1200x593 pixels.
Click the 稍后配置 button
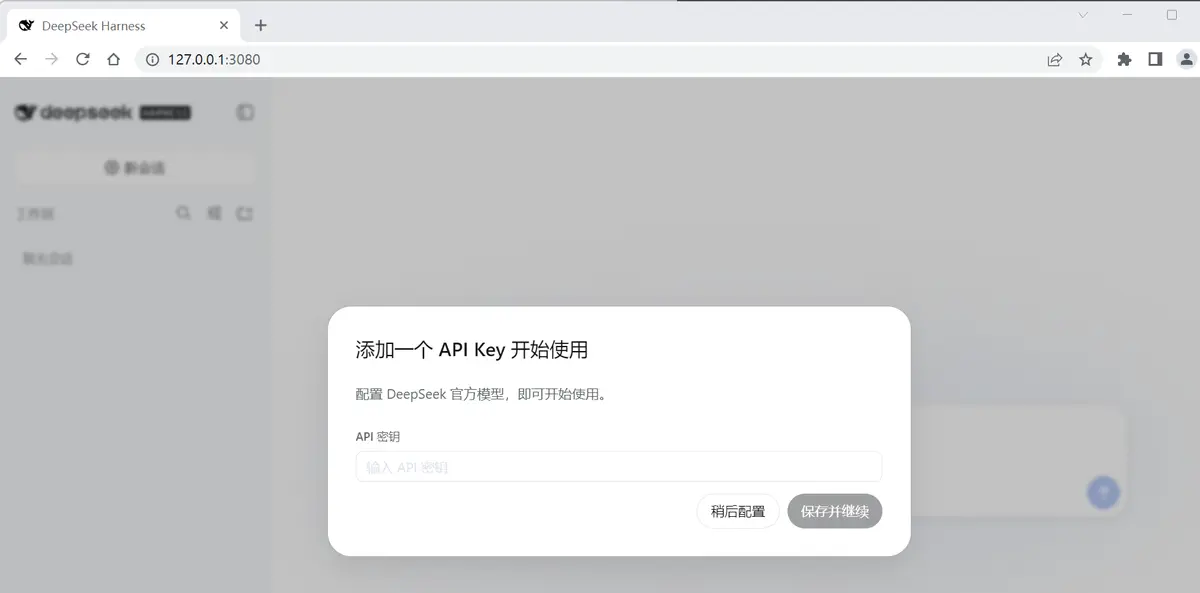tap(738, 511)
